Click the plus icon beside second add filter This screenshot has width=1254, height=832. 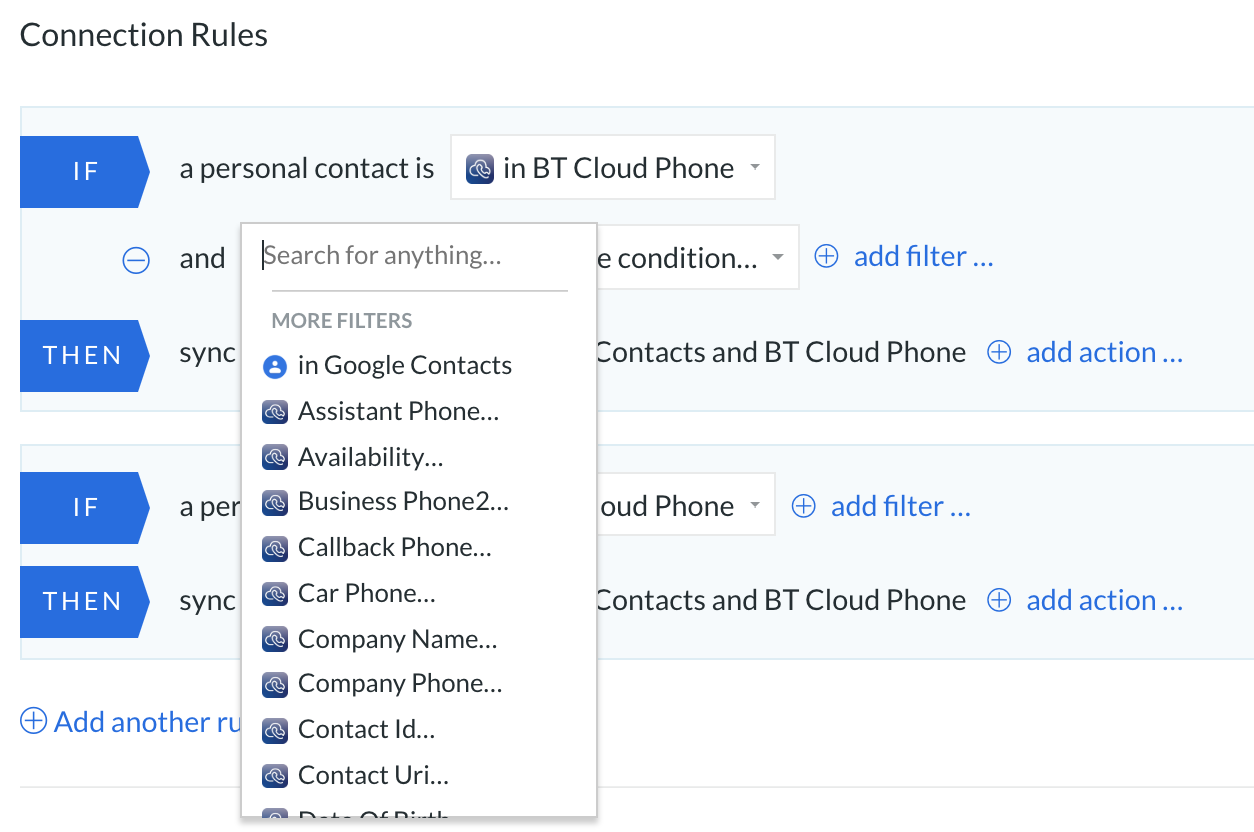point(803,506)
